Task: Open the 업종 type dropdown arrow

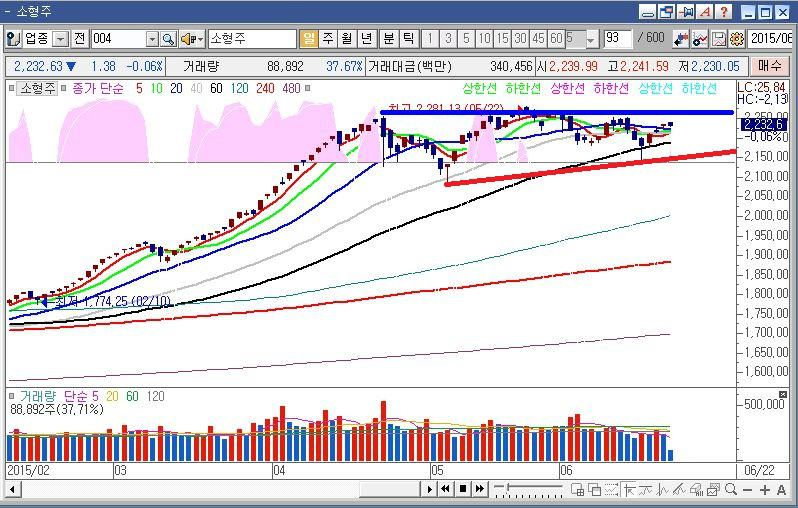Action: coord(60,39)
